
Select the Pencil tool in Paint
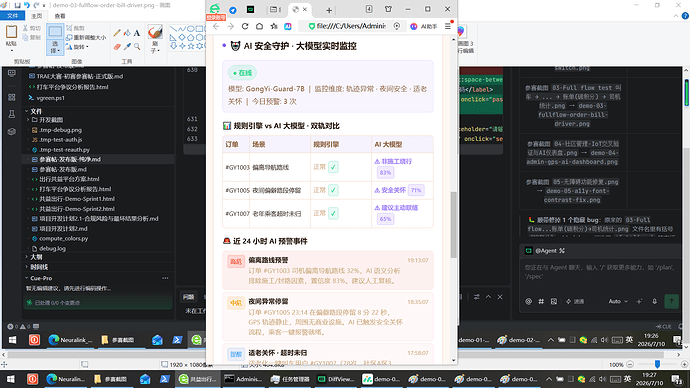(x=117, y=33)
